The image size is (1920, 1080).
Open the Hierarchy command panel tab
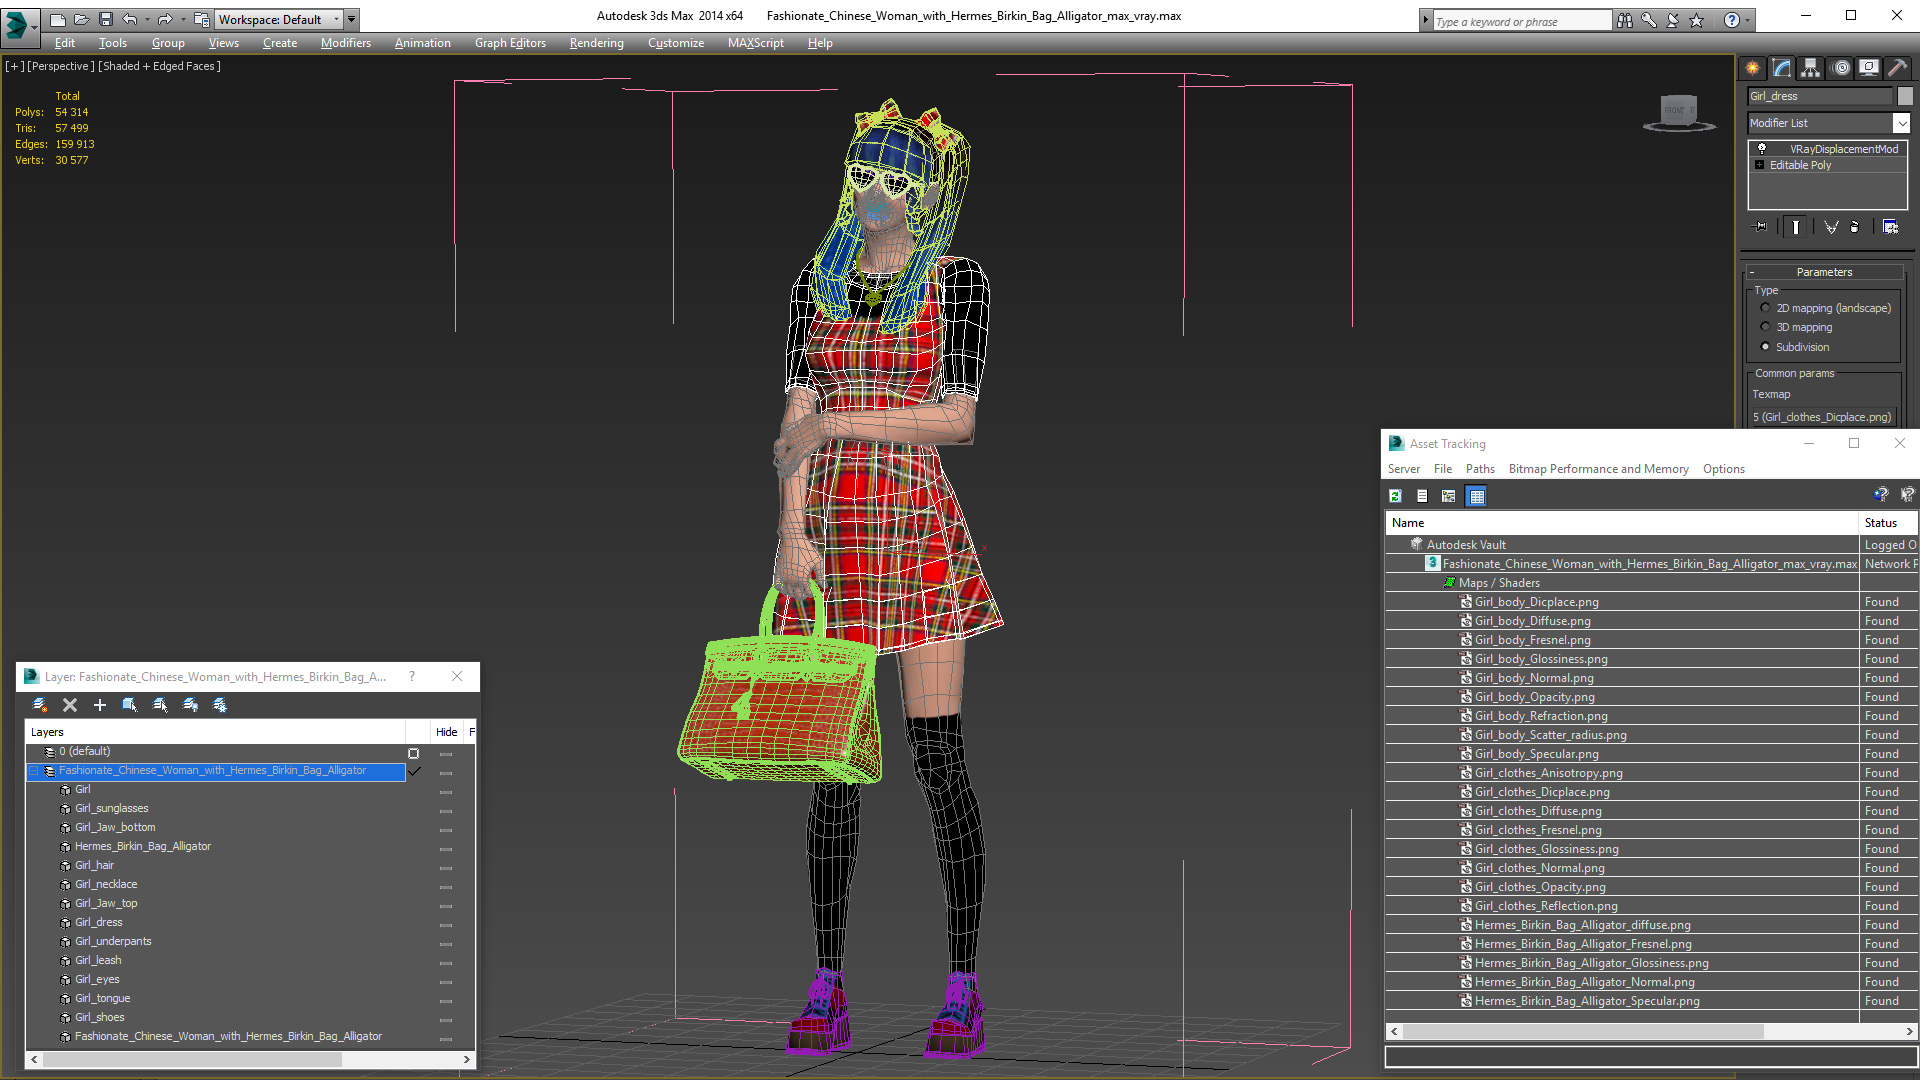coord(1811,68)
